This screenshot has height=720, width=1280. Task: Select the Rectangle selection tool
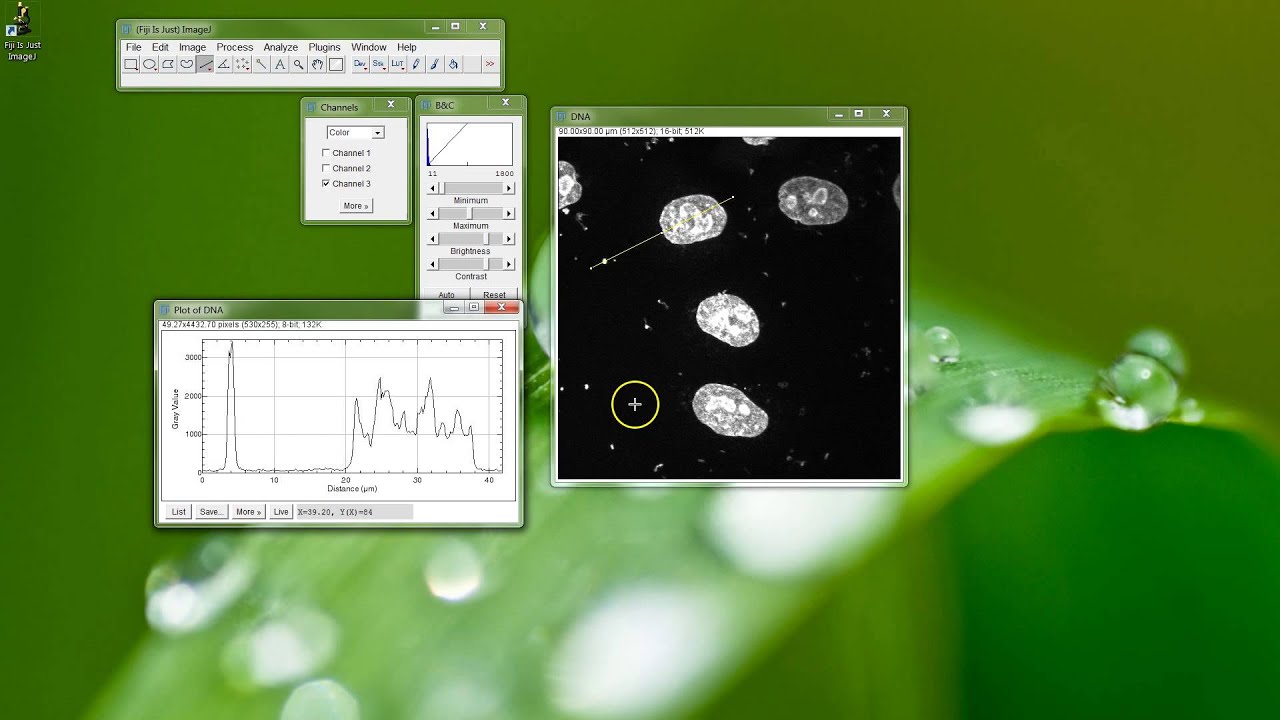pos(131,64)
